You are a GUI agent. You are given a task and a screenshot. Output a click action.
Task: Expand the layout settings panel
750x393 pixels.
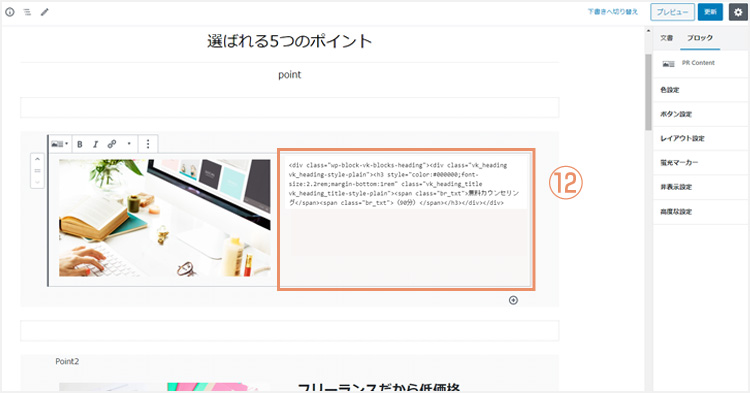click(x=701, y=139)
